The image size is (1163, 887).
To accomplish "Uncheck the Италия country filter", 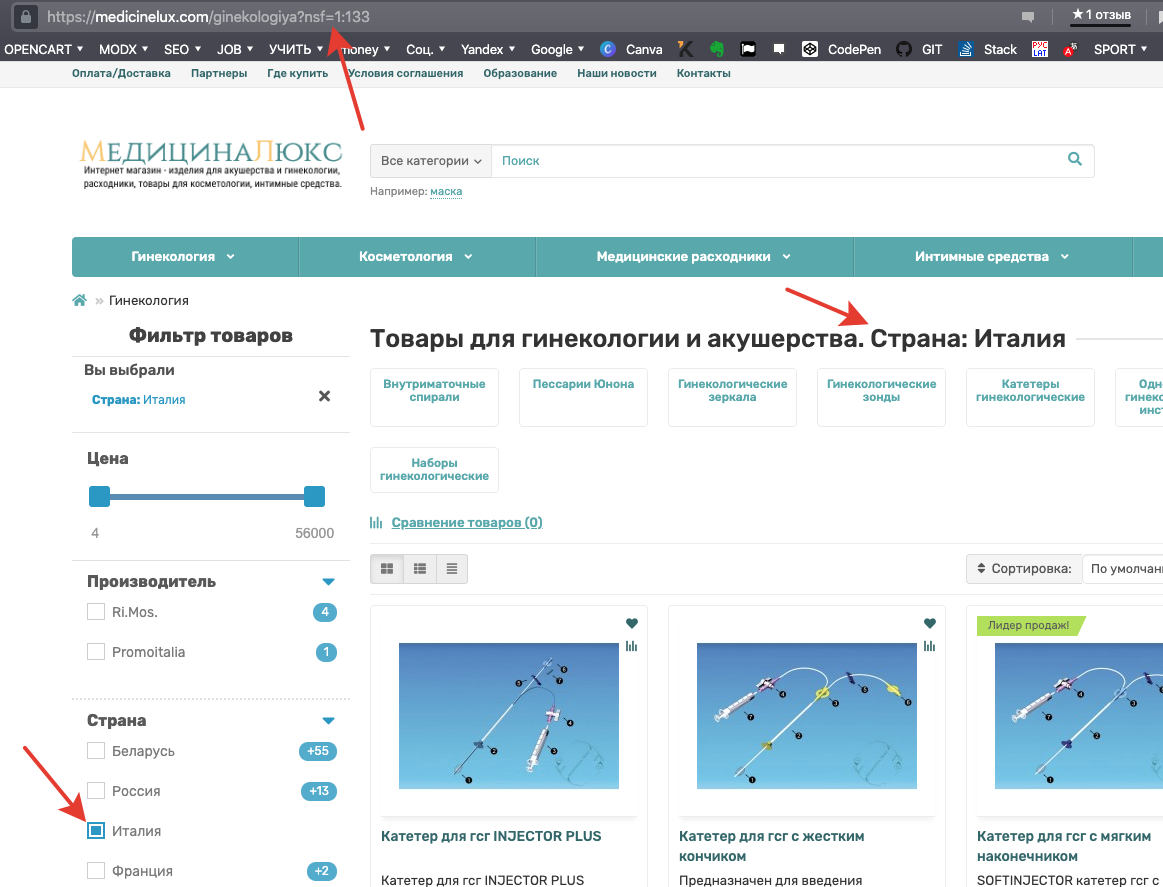I will (96, 831).
